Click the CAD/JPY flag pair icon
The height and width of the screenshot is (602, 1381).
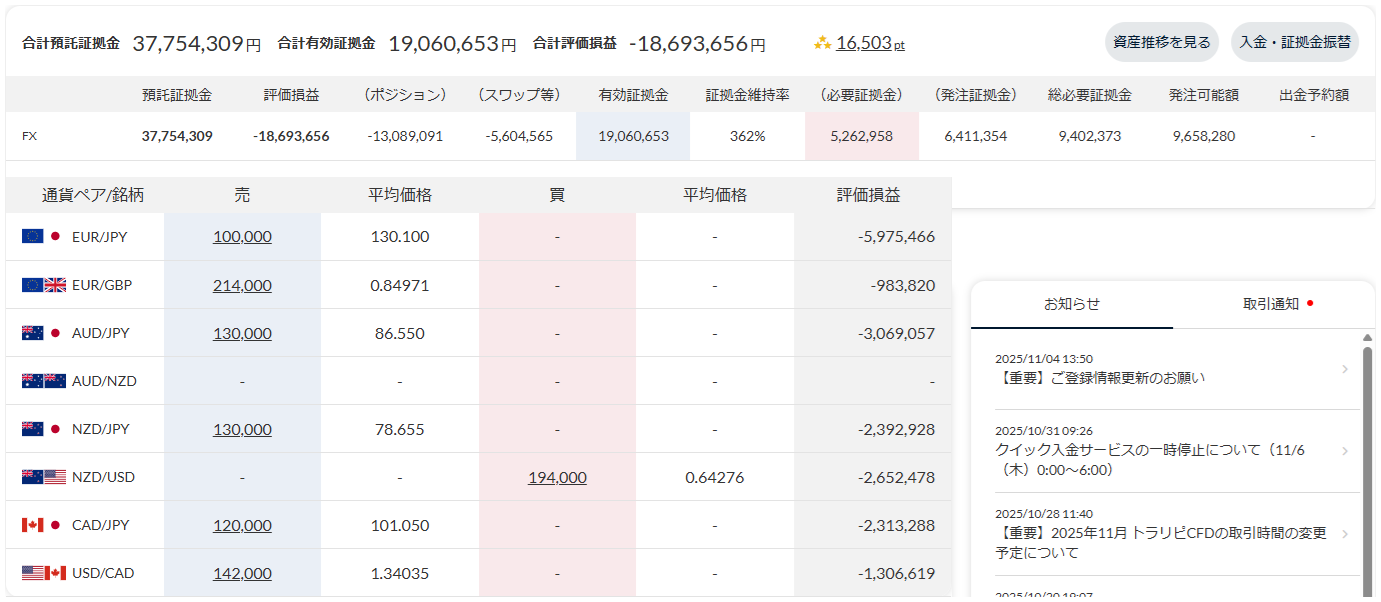(x=42, y=525)
